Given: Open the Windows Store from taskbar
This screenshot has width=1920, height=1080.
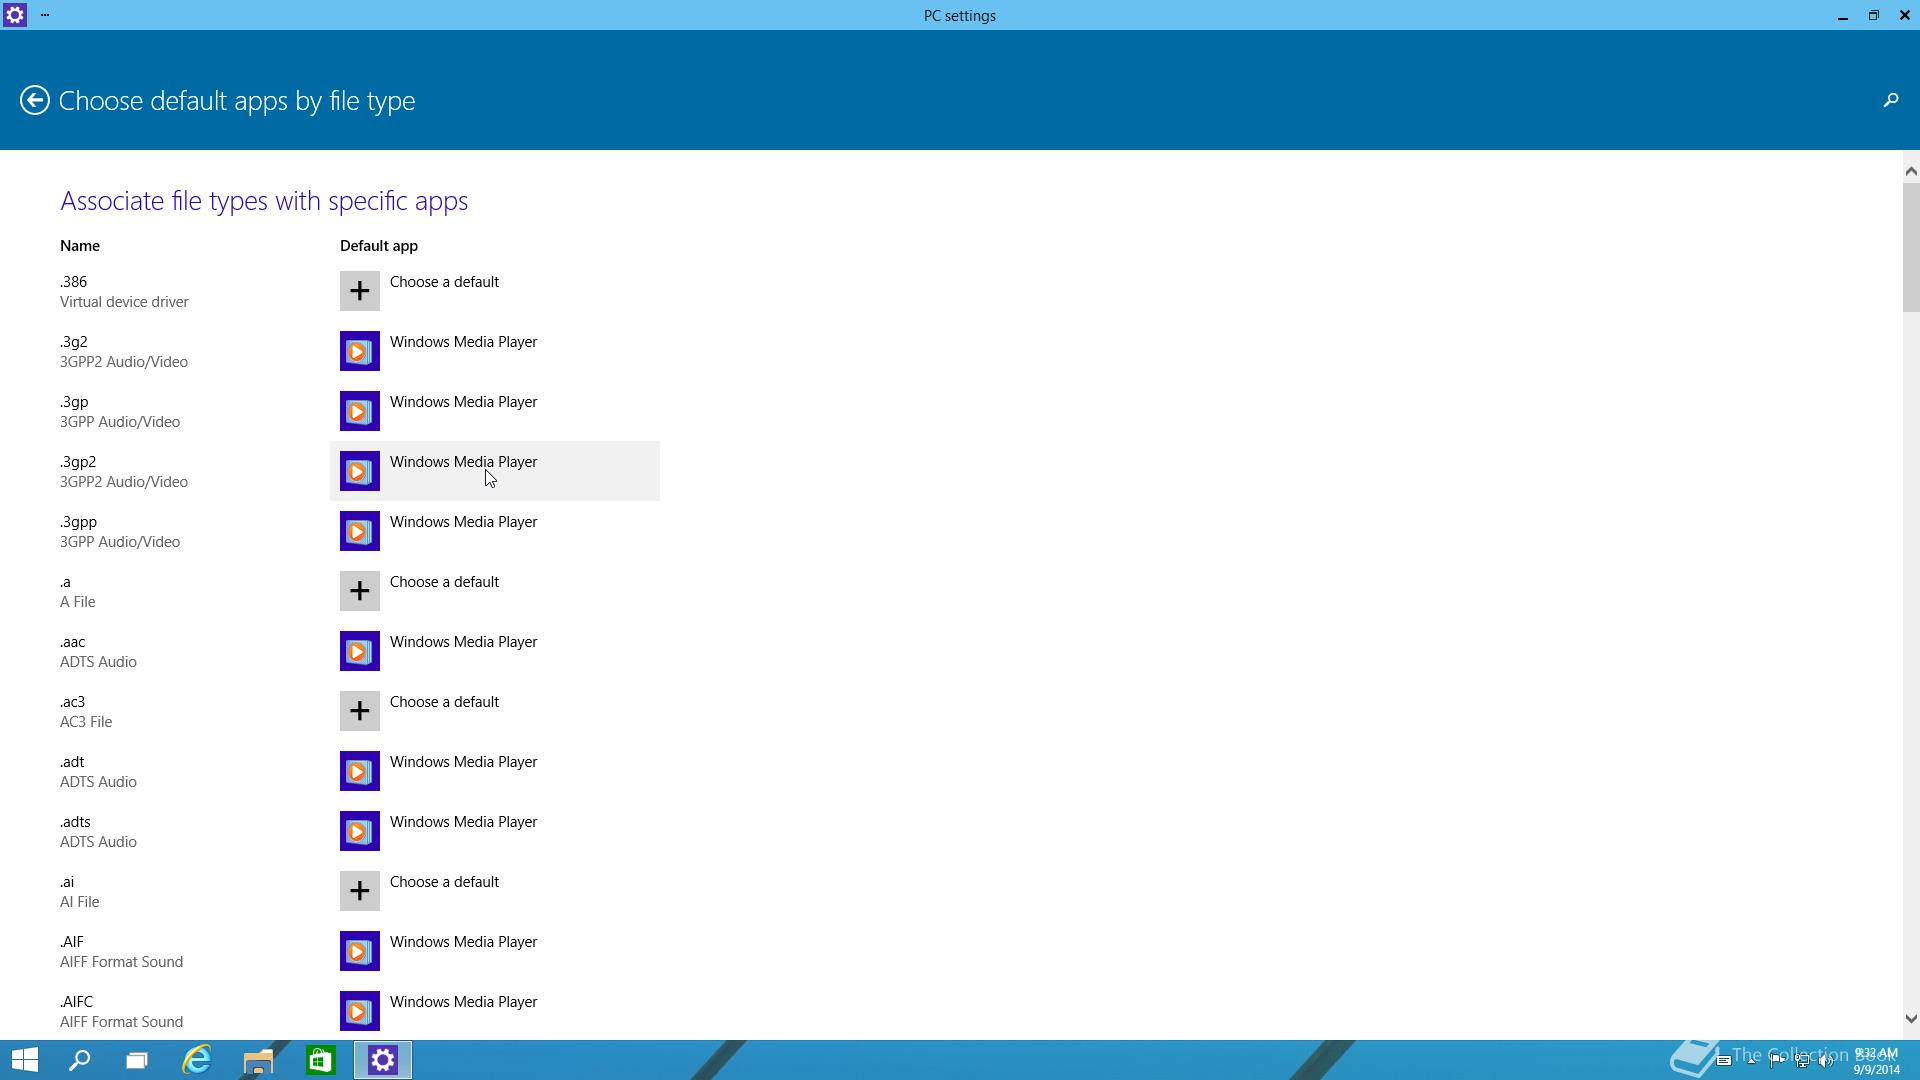Looking at the screenshot, I should coord(320,1060).
